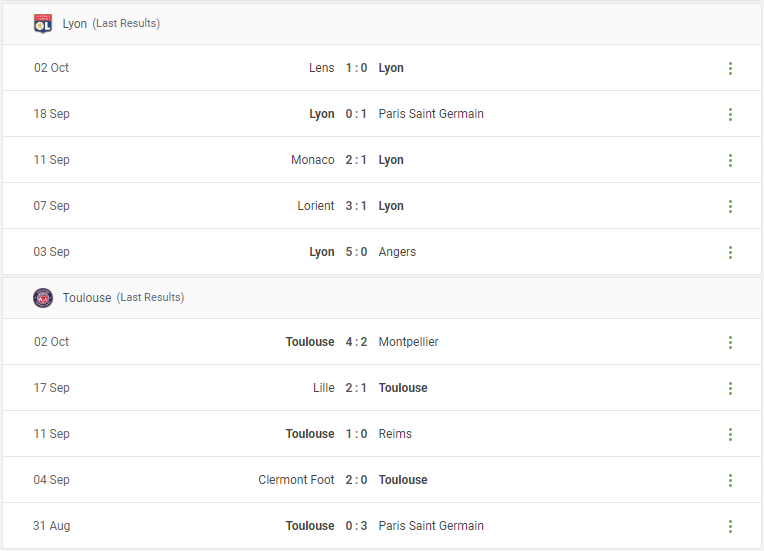Click the 2:1 score of Lille vs Toulouse
Viewport: 764px width, 551px height.
pyautogui.click(x=356, y=388)
